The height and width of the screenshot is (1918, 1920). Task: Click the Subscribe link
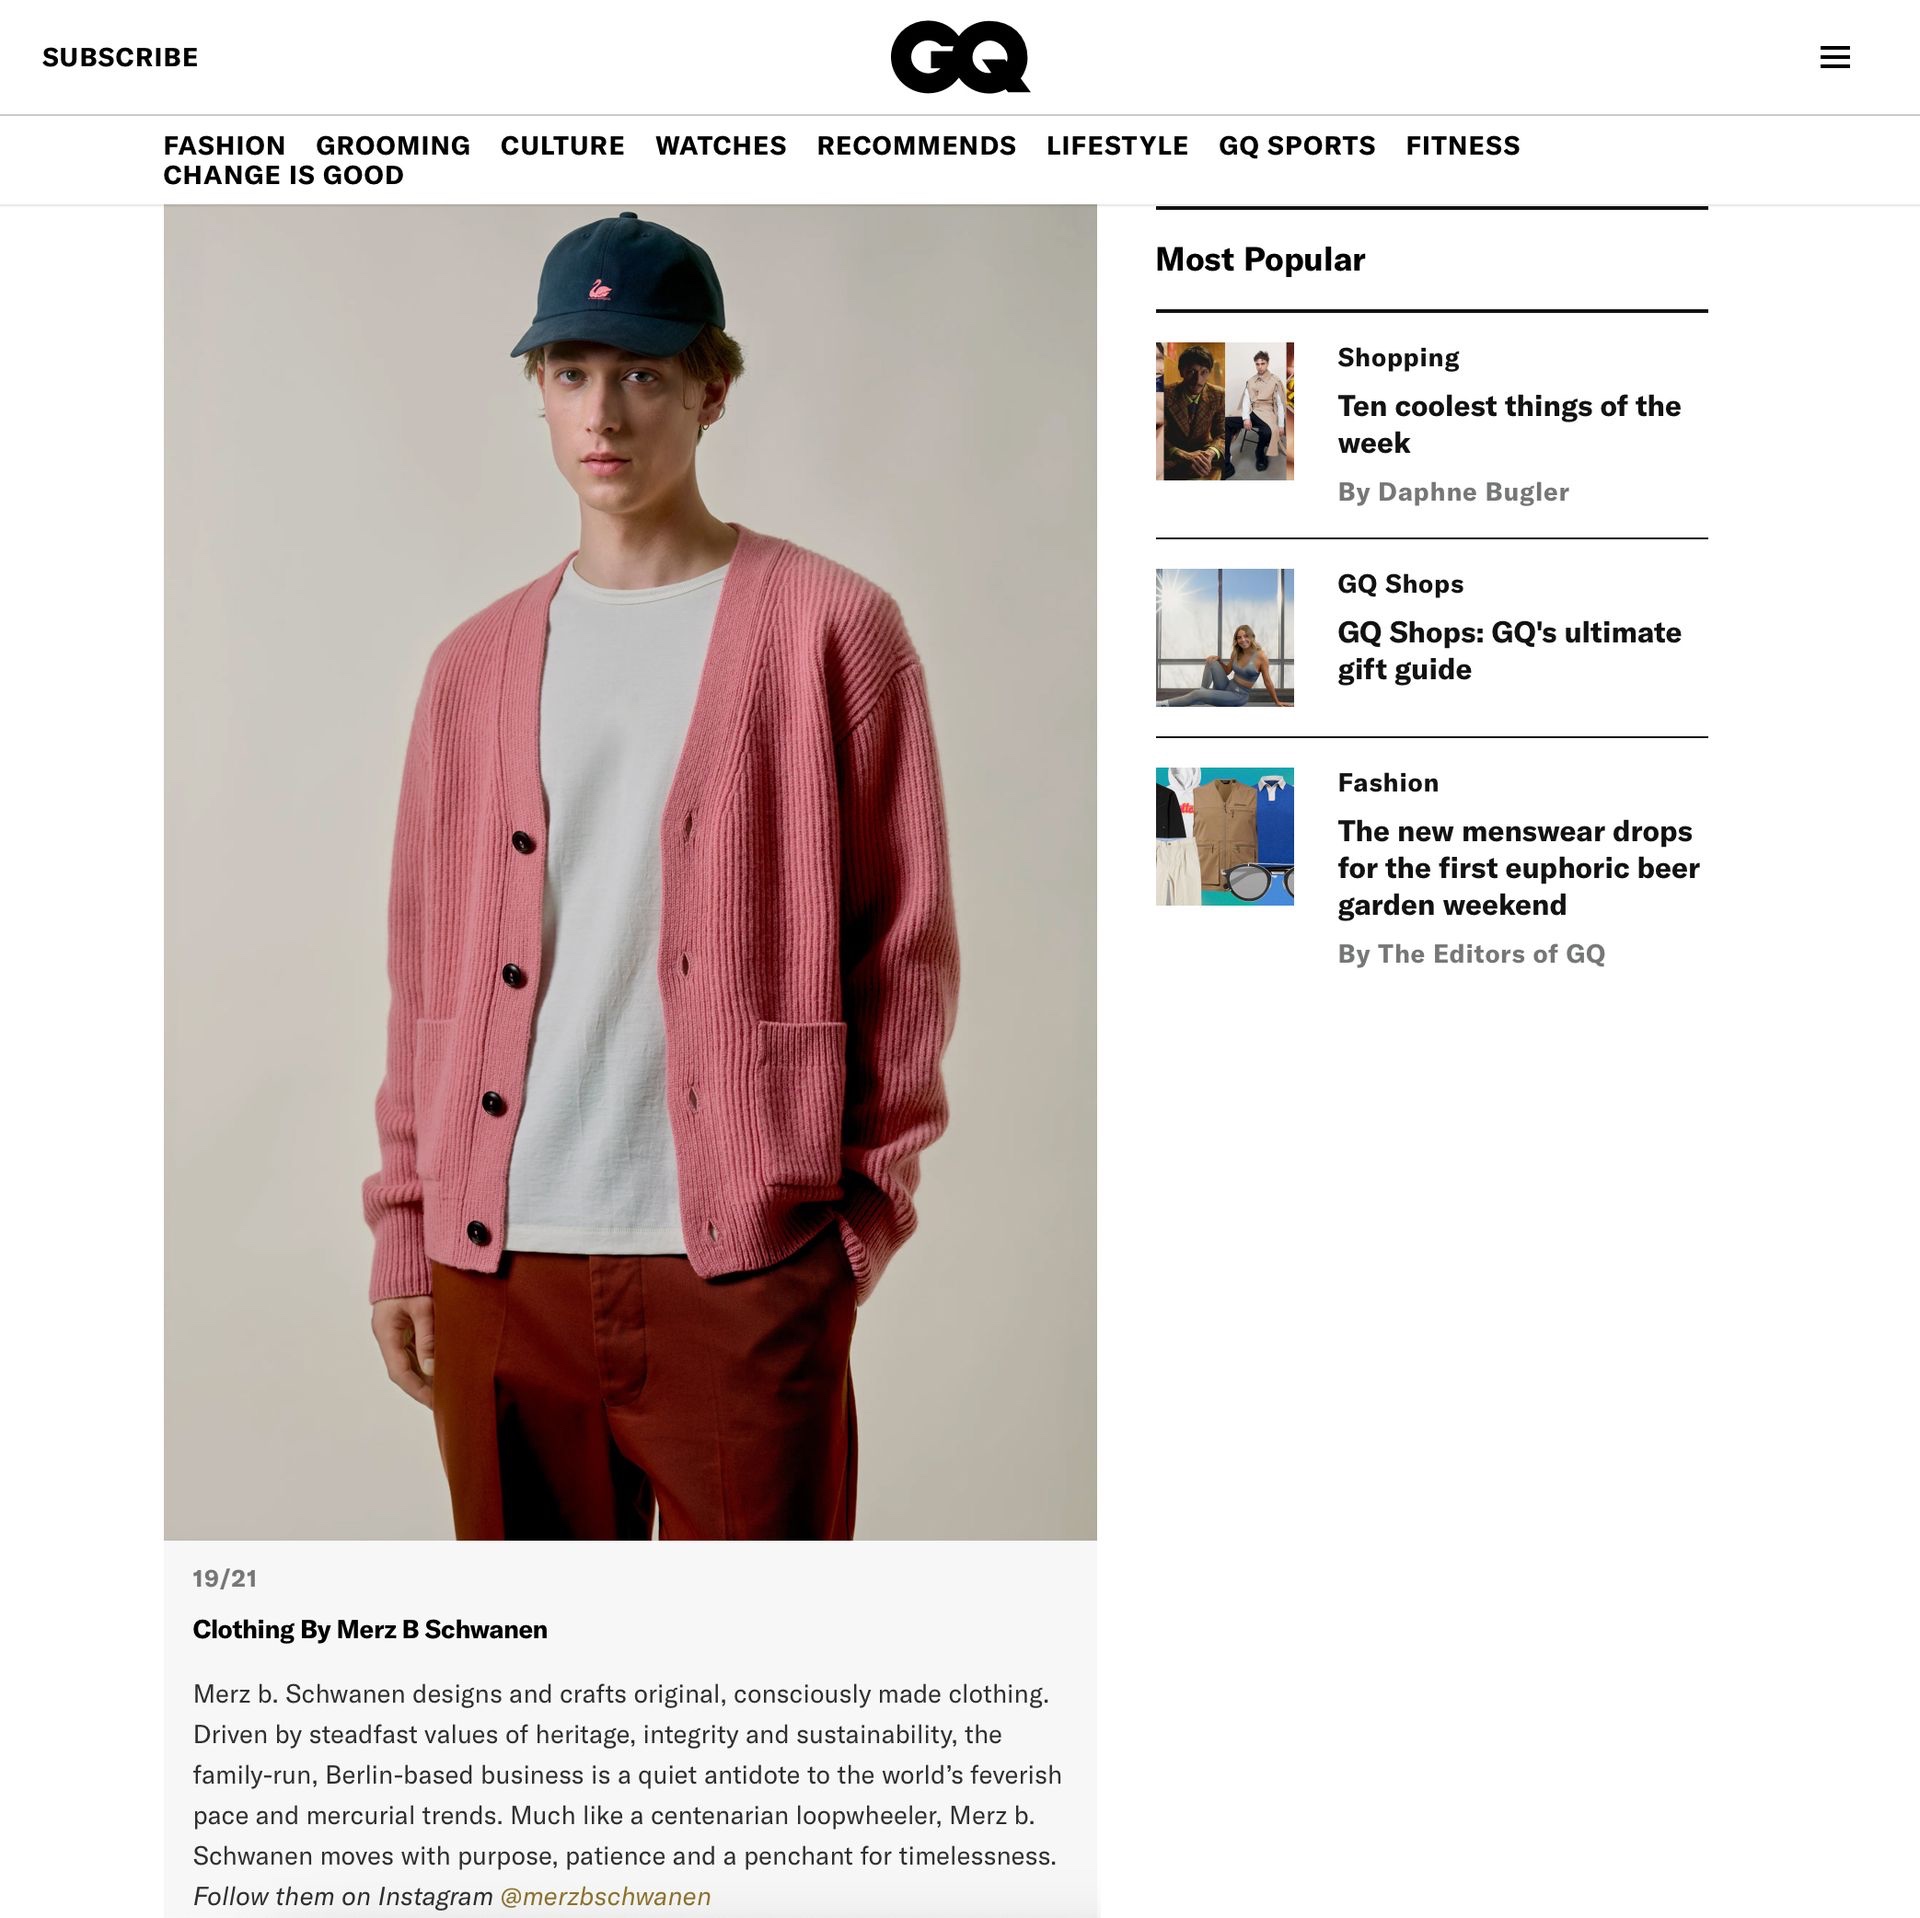click(120, 57)
